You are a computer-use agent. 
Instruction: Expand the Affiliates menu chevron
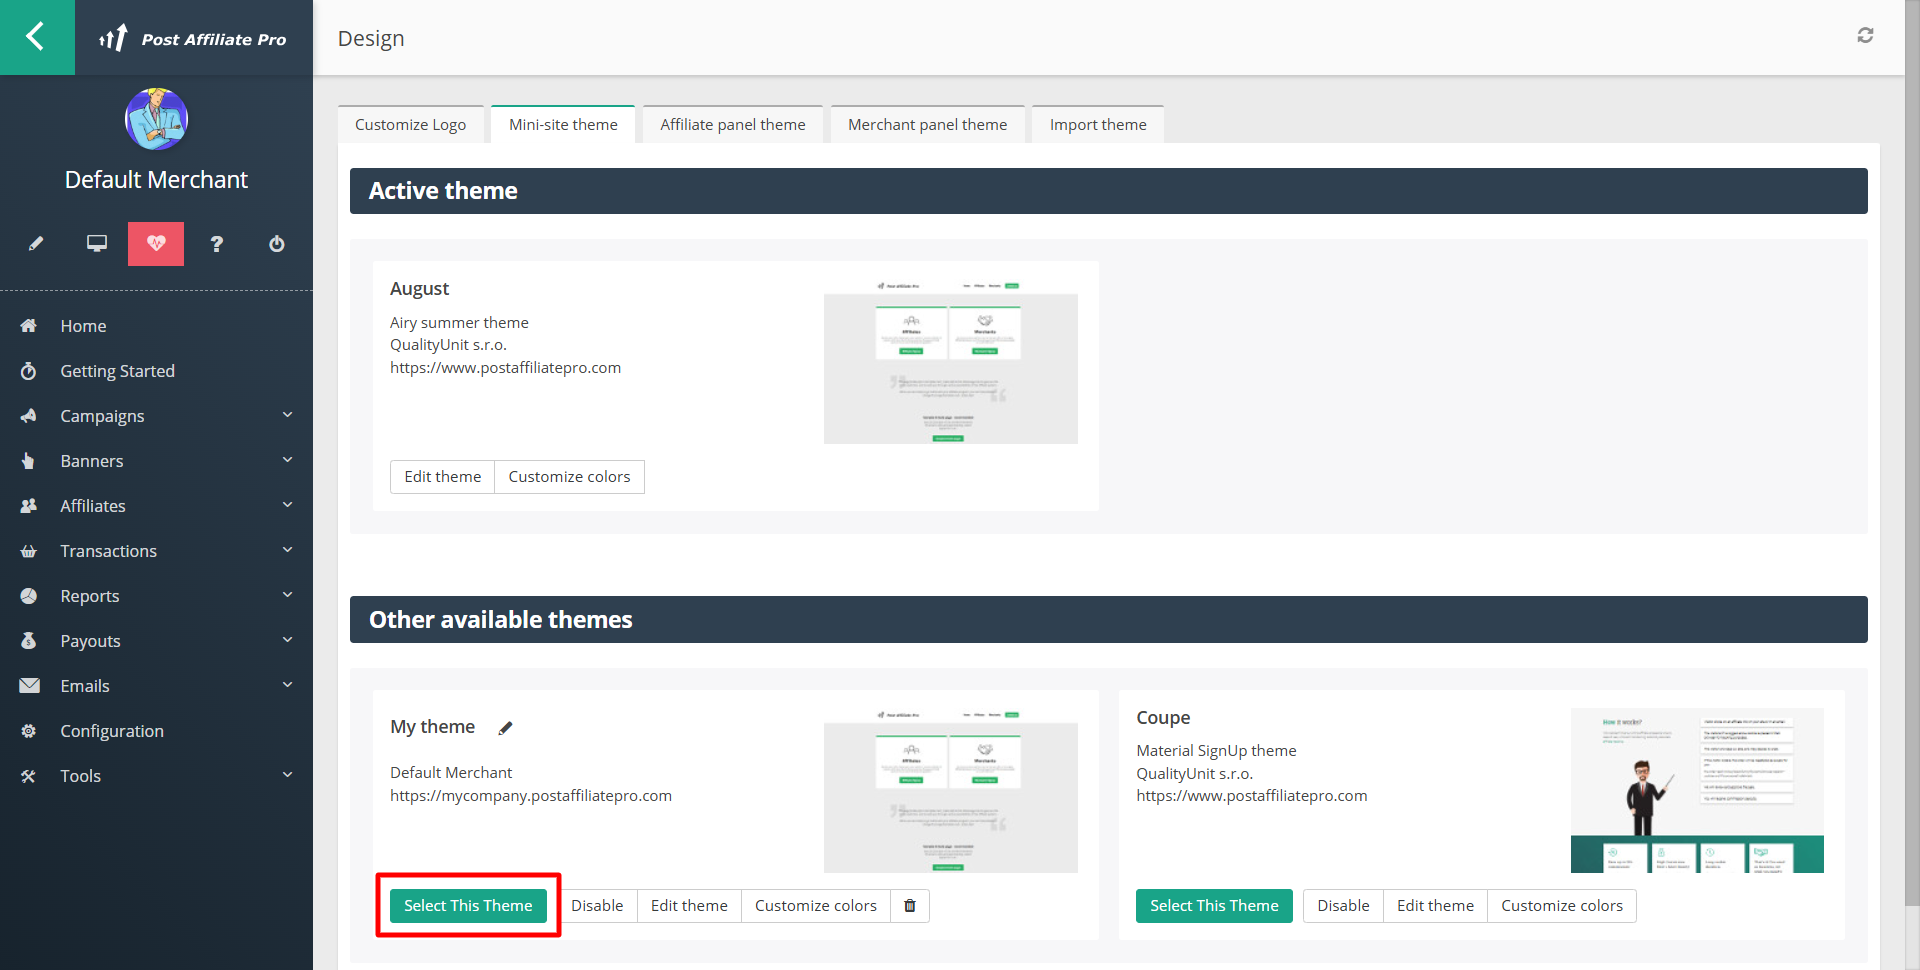click(288, 505)
